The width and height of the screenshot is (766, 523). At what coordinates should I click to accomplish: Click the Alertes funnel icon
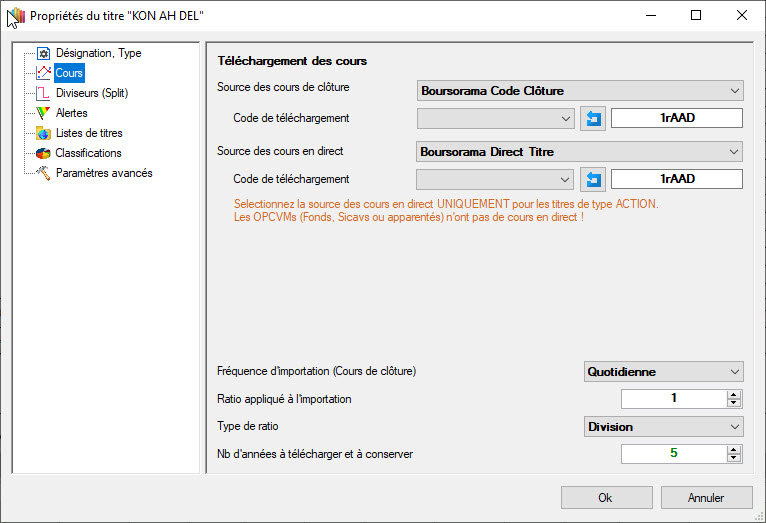point(43,113)
